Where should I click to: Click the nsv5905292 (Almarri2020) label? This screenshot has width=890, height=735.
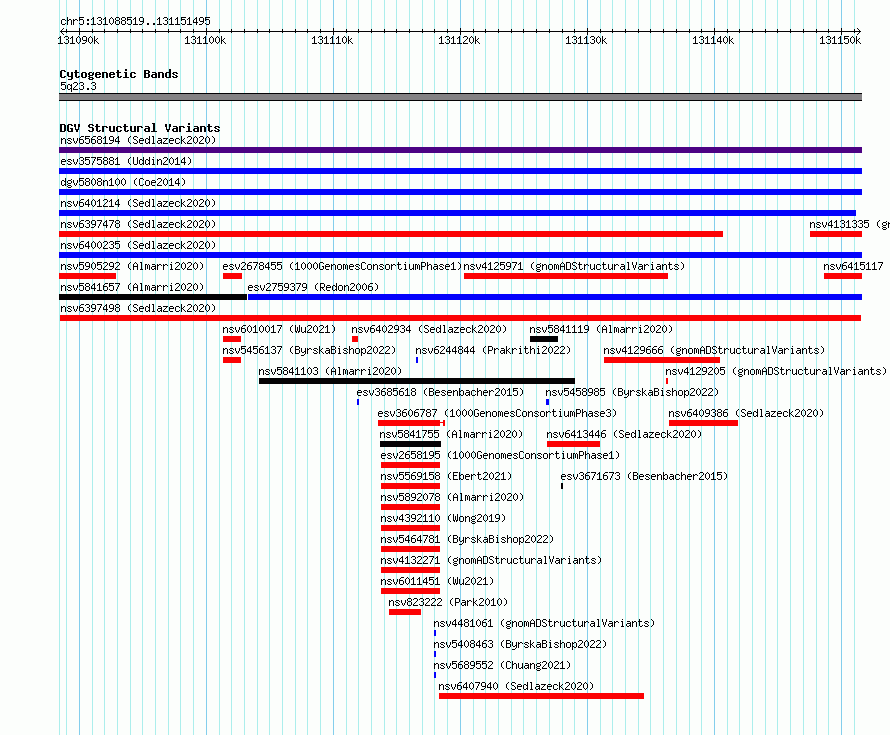click(x=132, y=266)
